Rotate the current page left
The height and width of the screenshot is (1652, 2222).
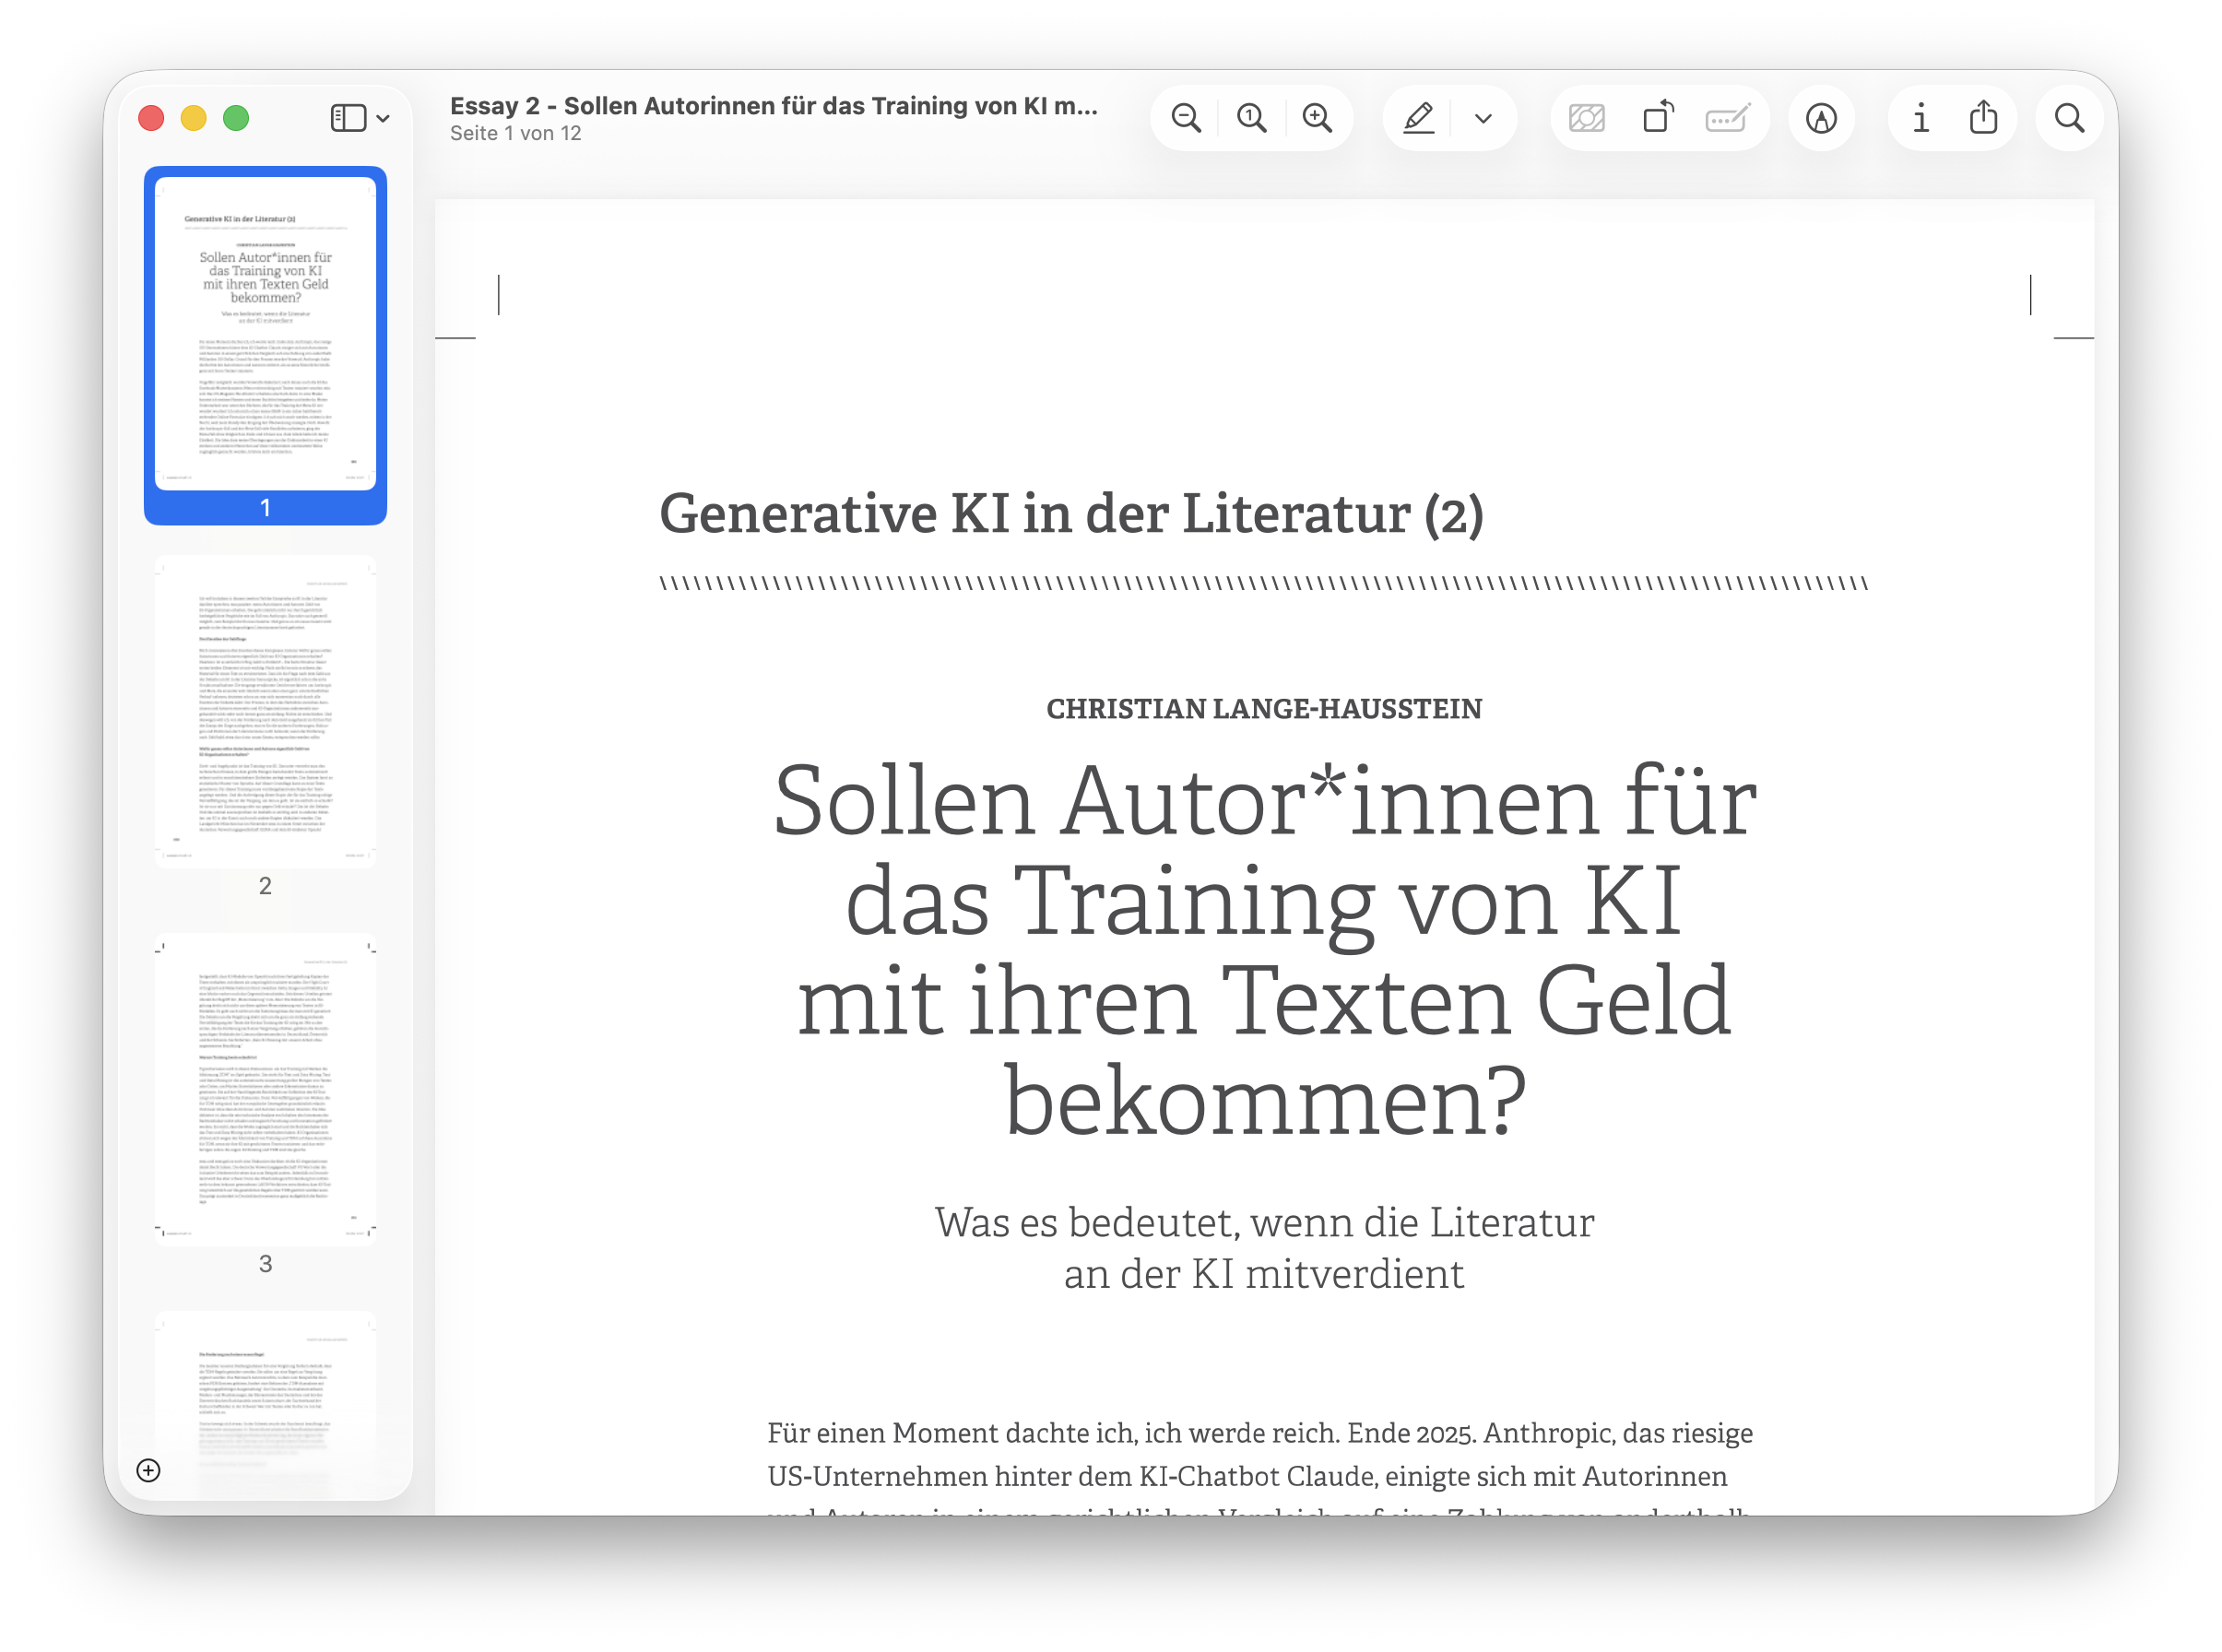pyautogui.click(x=1657, y=117)
